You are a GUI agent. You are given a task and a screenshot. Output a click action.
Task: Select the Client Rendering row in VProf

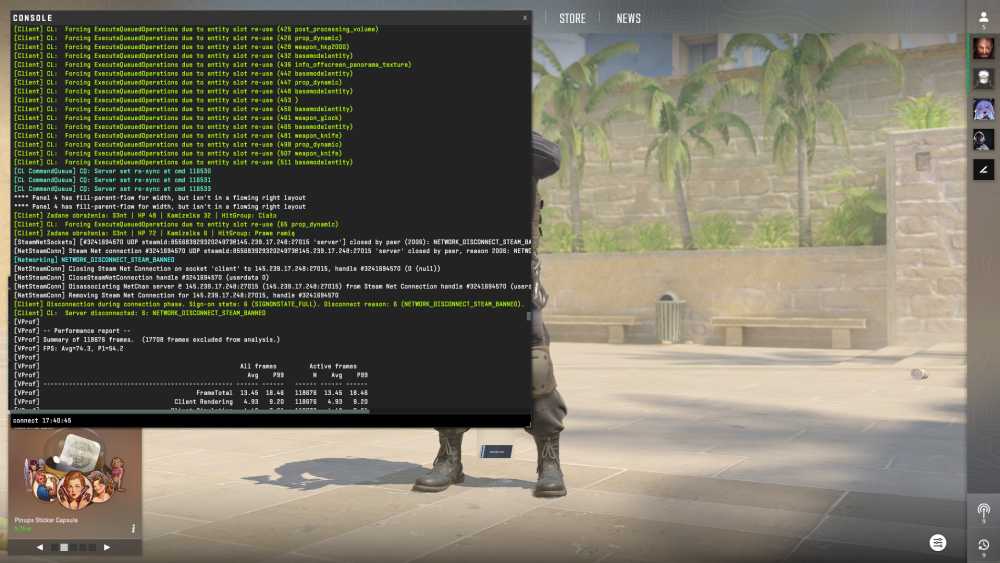point(191,402)
